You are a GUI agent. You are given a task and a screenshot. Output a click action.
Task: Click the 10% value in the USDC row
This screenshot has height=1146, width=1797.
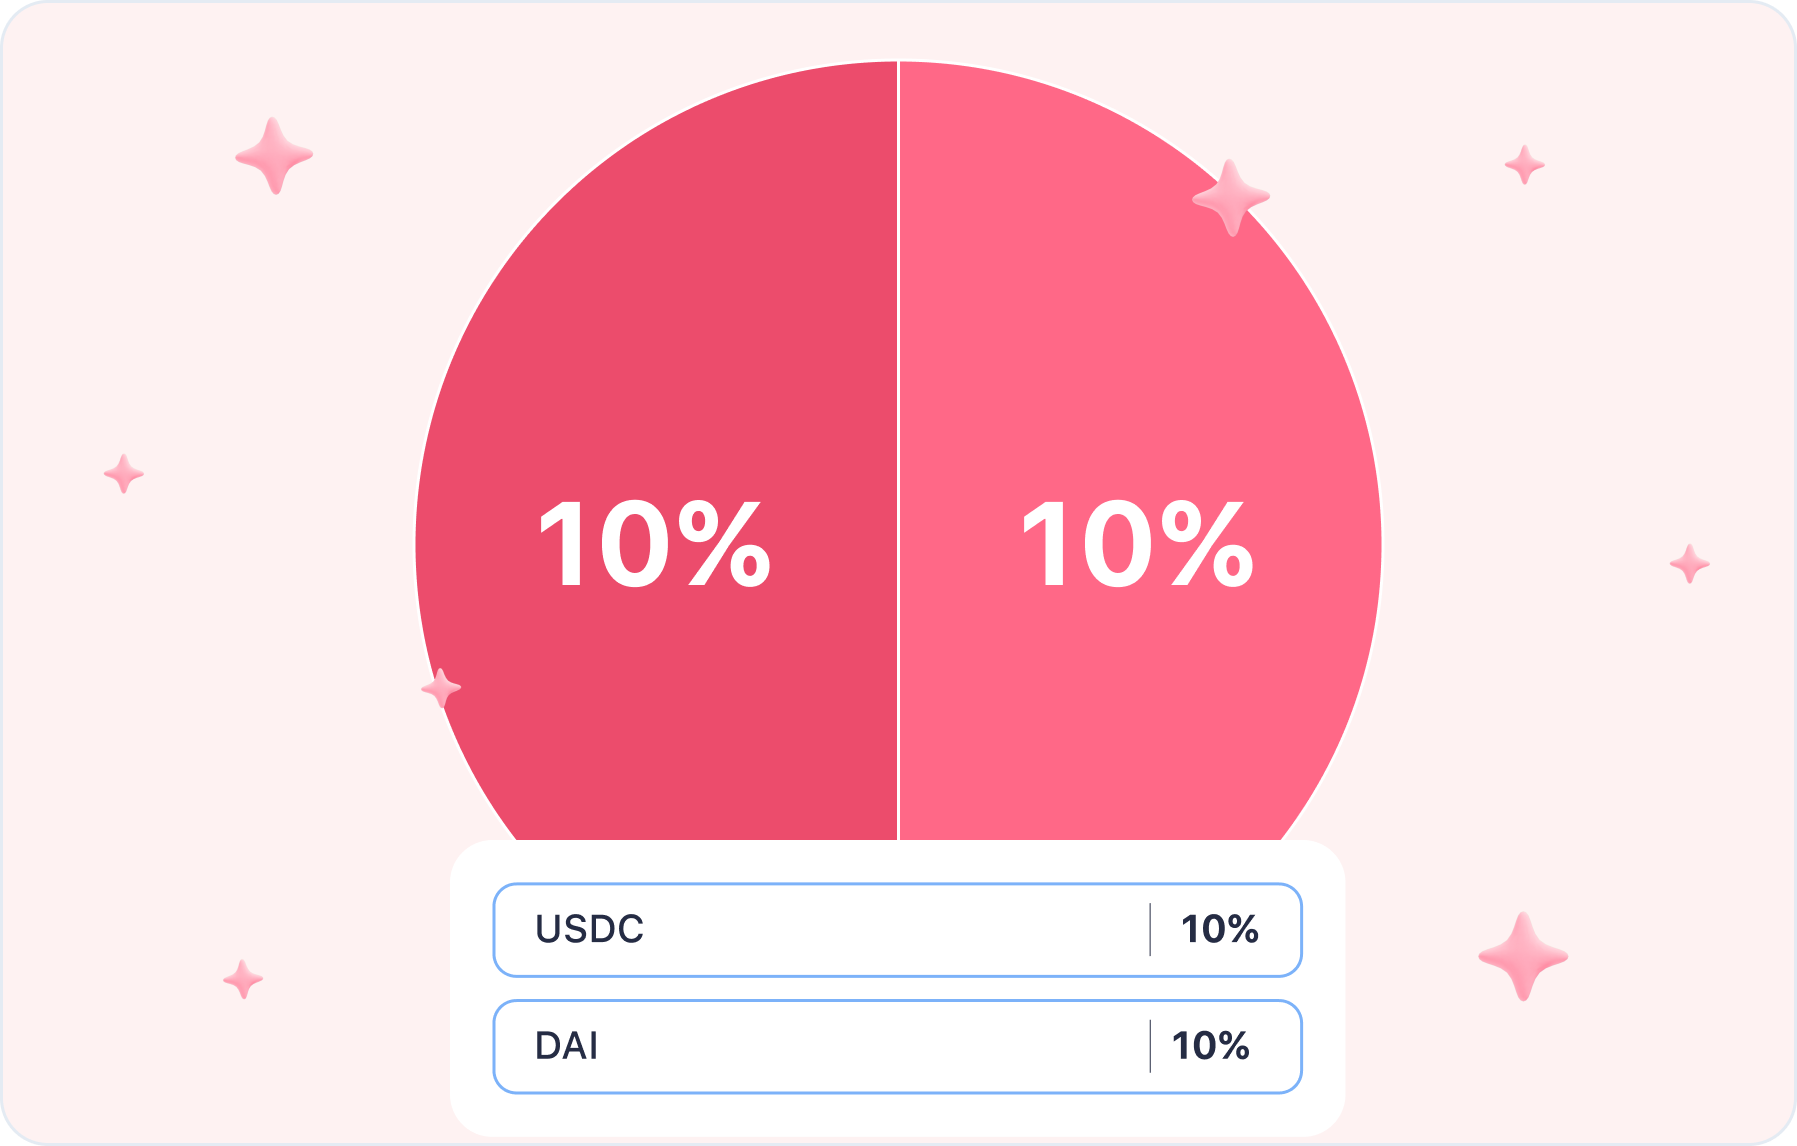pos(1220,930)
